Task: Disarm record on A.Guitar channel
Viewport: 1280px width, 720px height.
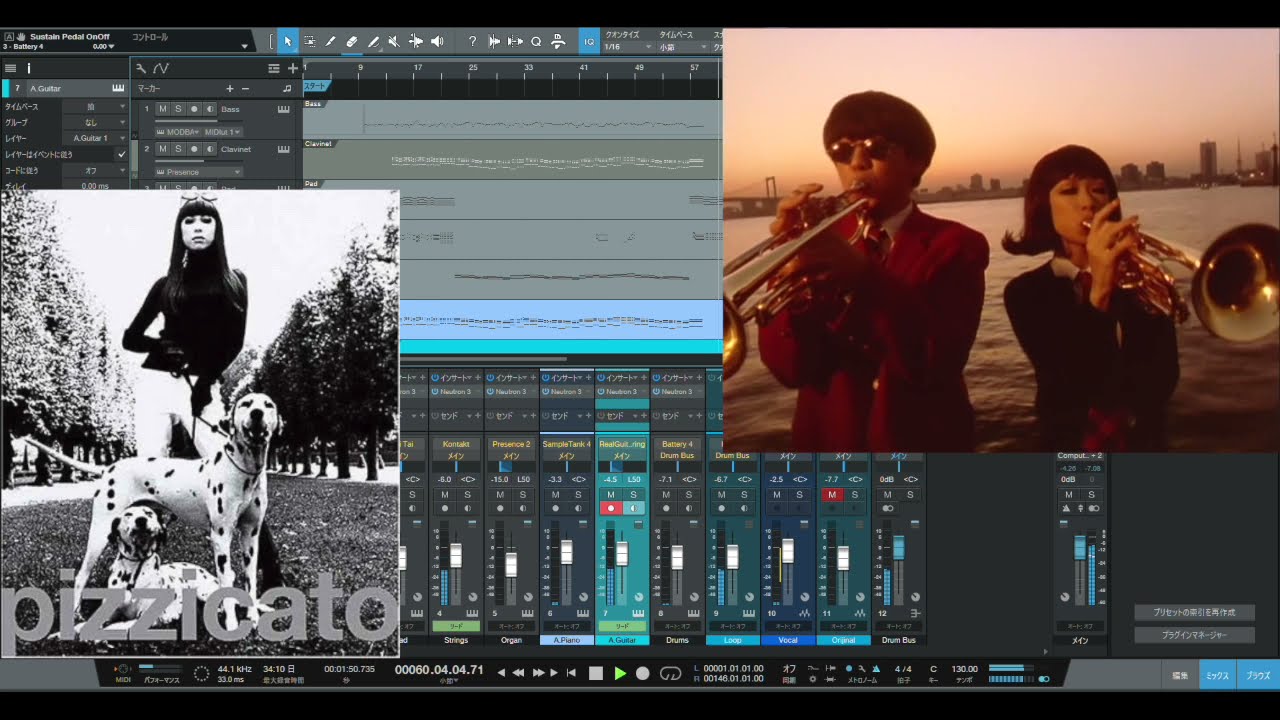Action: pyautogui.click(x=610, y=509)
